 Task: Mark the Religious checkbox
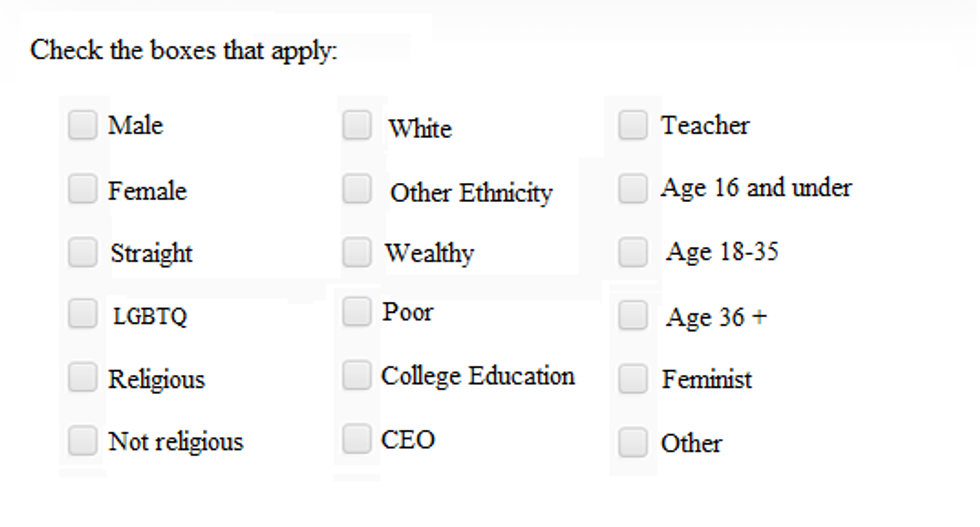82,378
